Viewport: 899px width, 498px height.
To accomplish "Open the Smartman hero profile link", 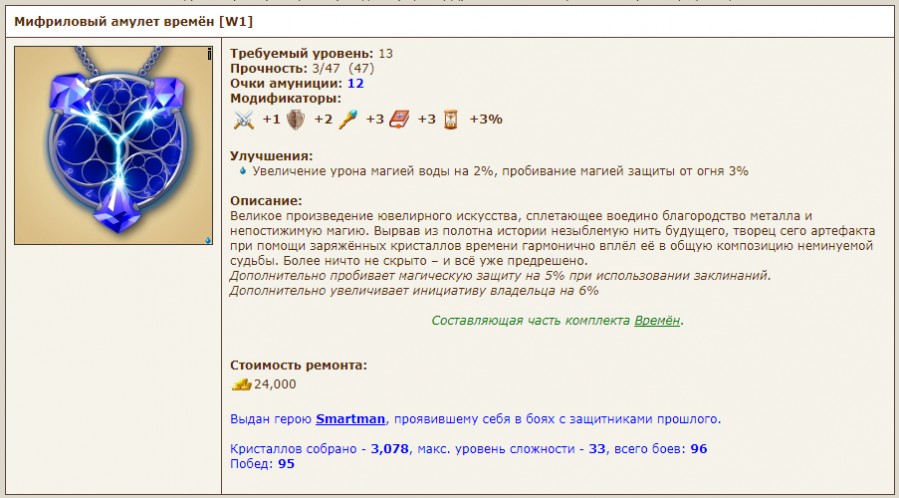I will tap(351, 418).
